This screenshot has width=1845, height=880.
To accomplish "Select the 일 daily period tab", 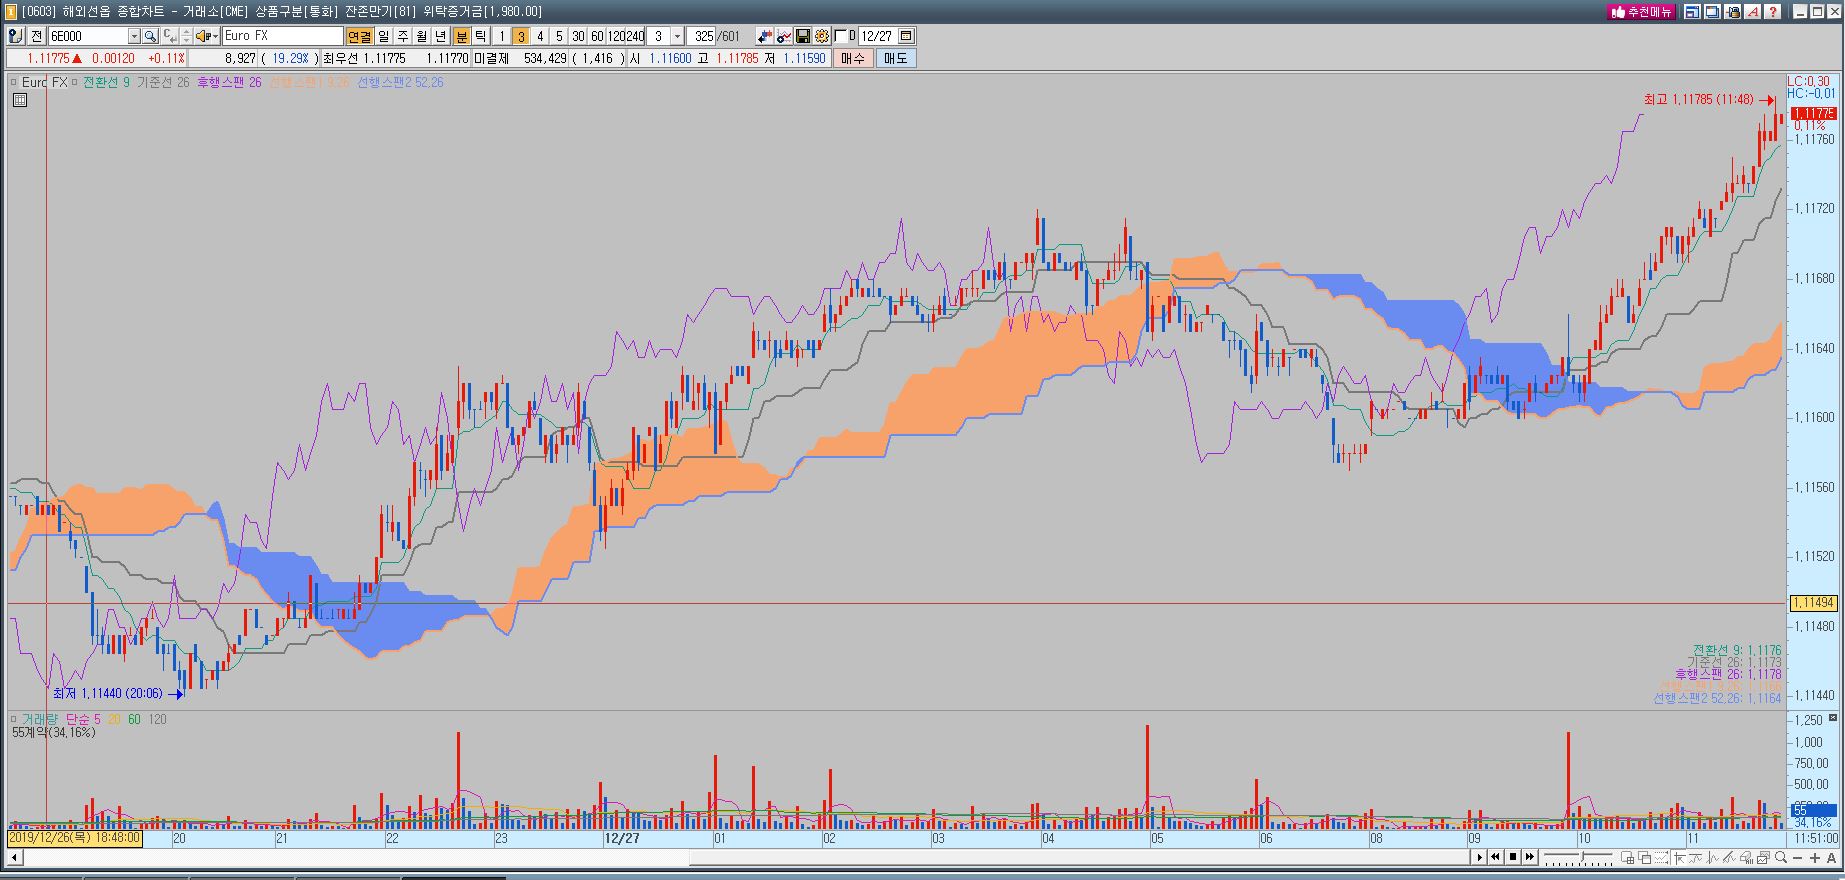I will (x=384, y=36).
